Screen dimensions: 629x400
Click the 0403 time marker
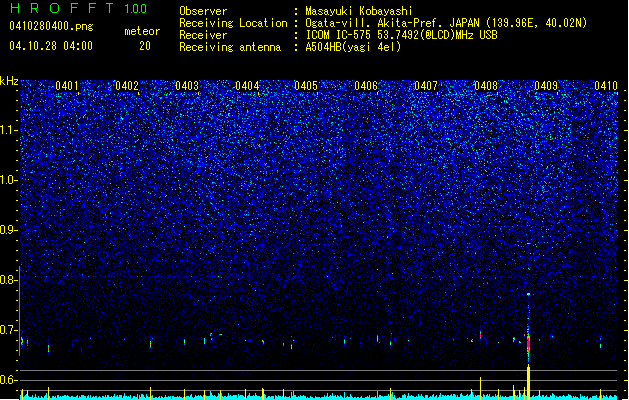tap(187, 86)
